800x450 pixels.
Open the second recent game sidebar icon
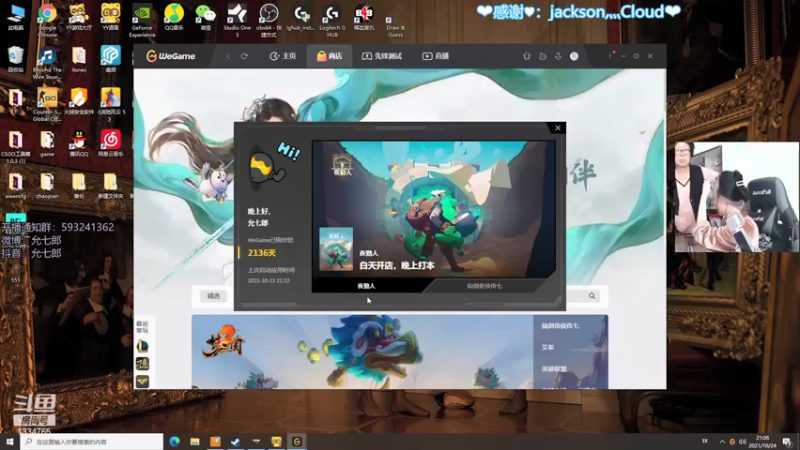(x=142, y=364)
